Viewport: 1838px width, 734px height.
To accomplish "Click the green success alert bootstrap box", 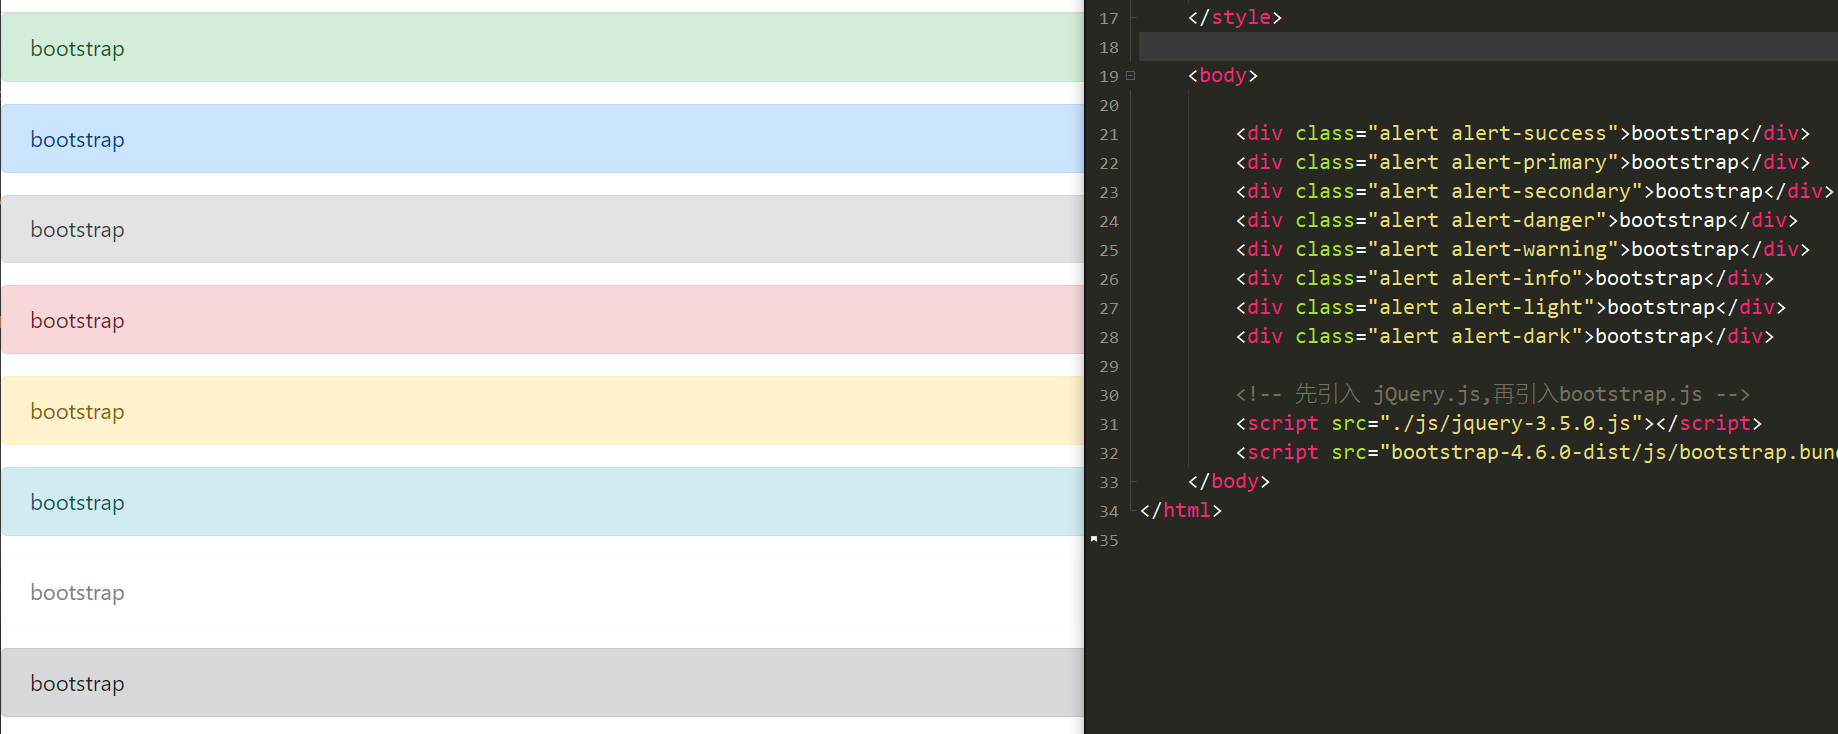I will pyautogui.click(x=542, y=48).
